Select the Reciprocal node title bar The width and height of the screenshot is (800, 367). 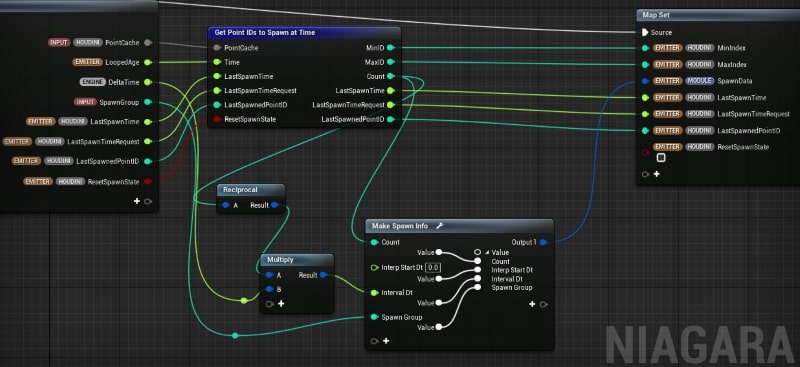coord(251,189)
